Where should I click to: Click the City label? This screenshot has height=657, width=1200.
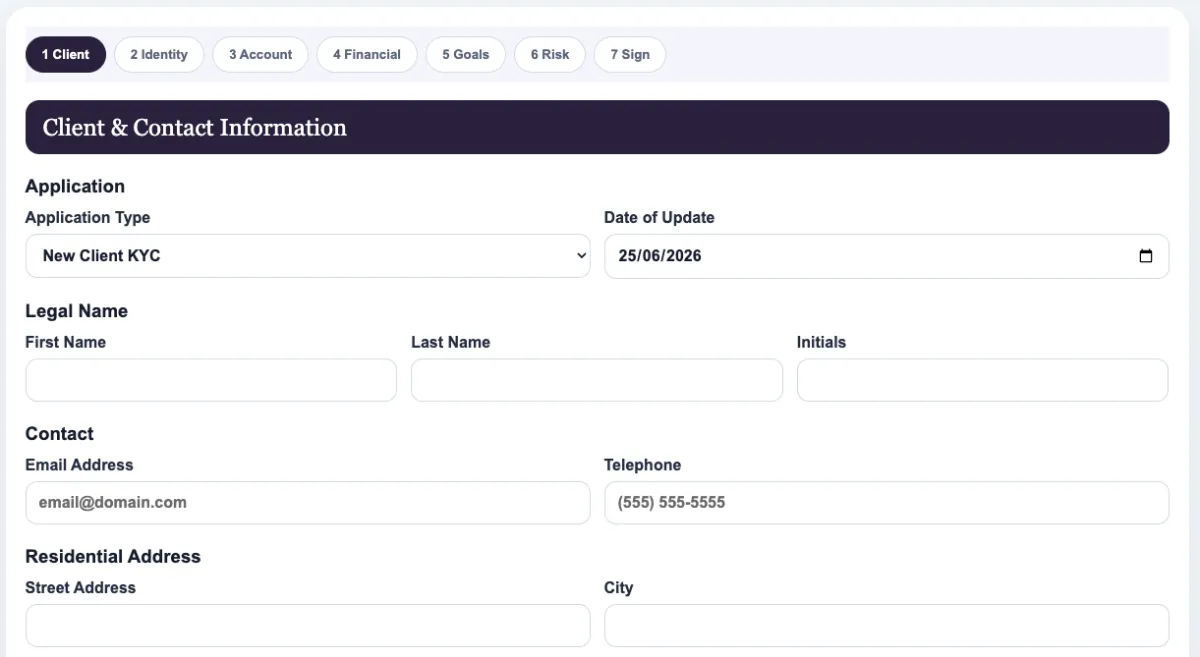click(618, 588)
